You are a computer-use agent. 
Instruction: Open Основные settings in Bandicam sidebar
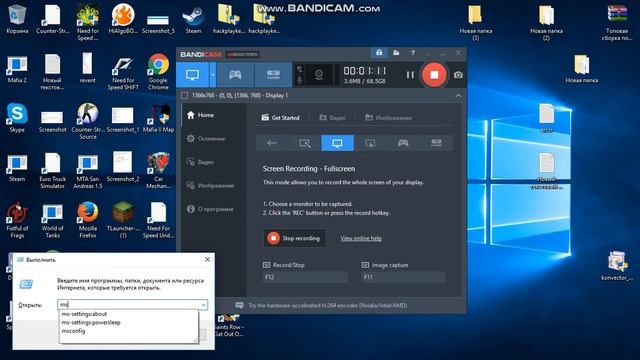coord(206,139)
